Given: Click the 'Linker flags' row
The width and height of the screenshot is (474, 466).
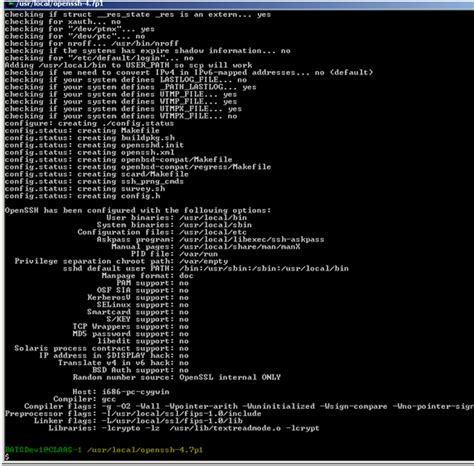Looking at the screenshot, I should click(x=138, y=421).
